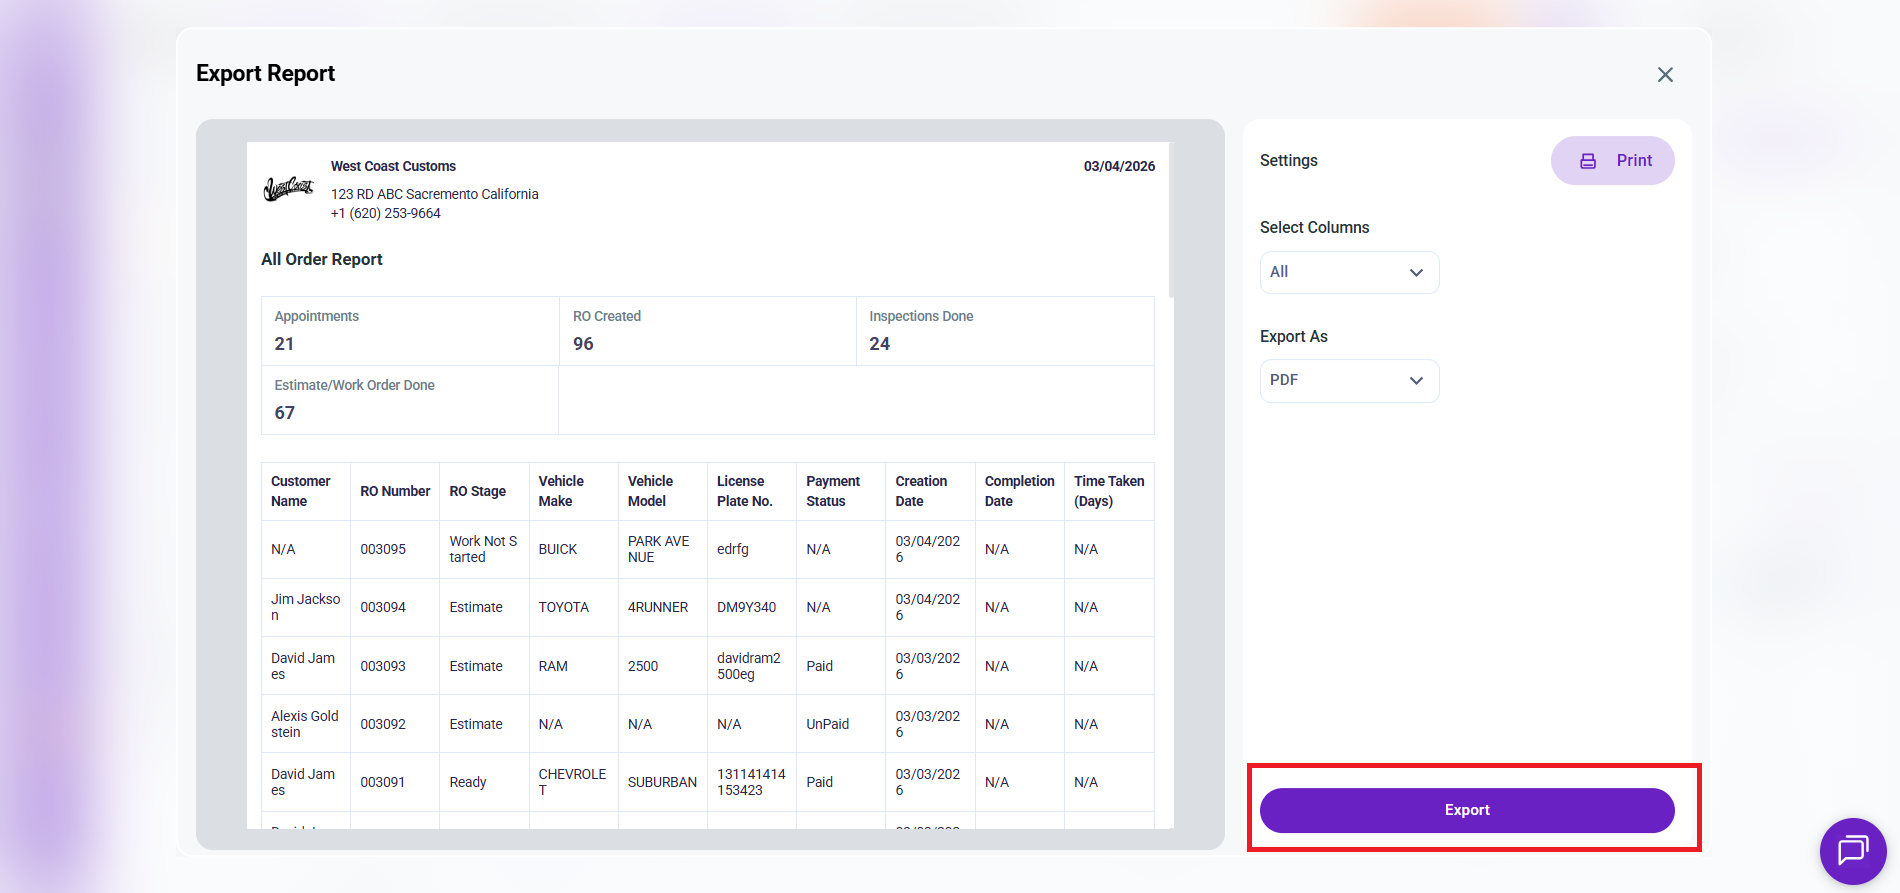Click the Appointments summary card

(x=410, y=331)
